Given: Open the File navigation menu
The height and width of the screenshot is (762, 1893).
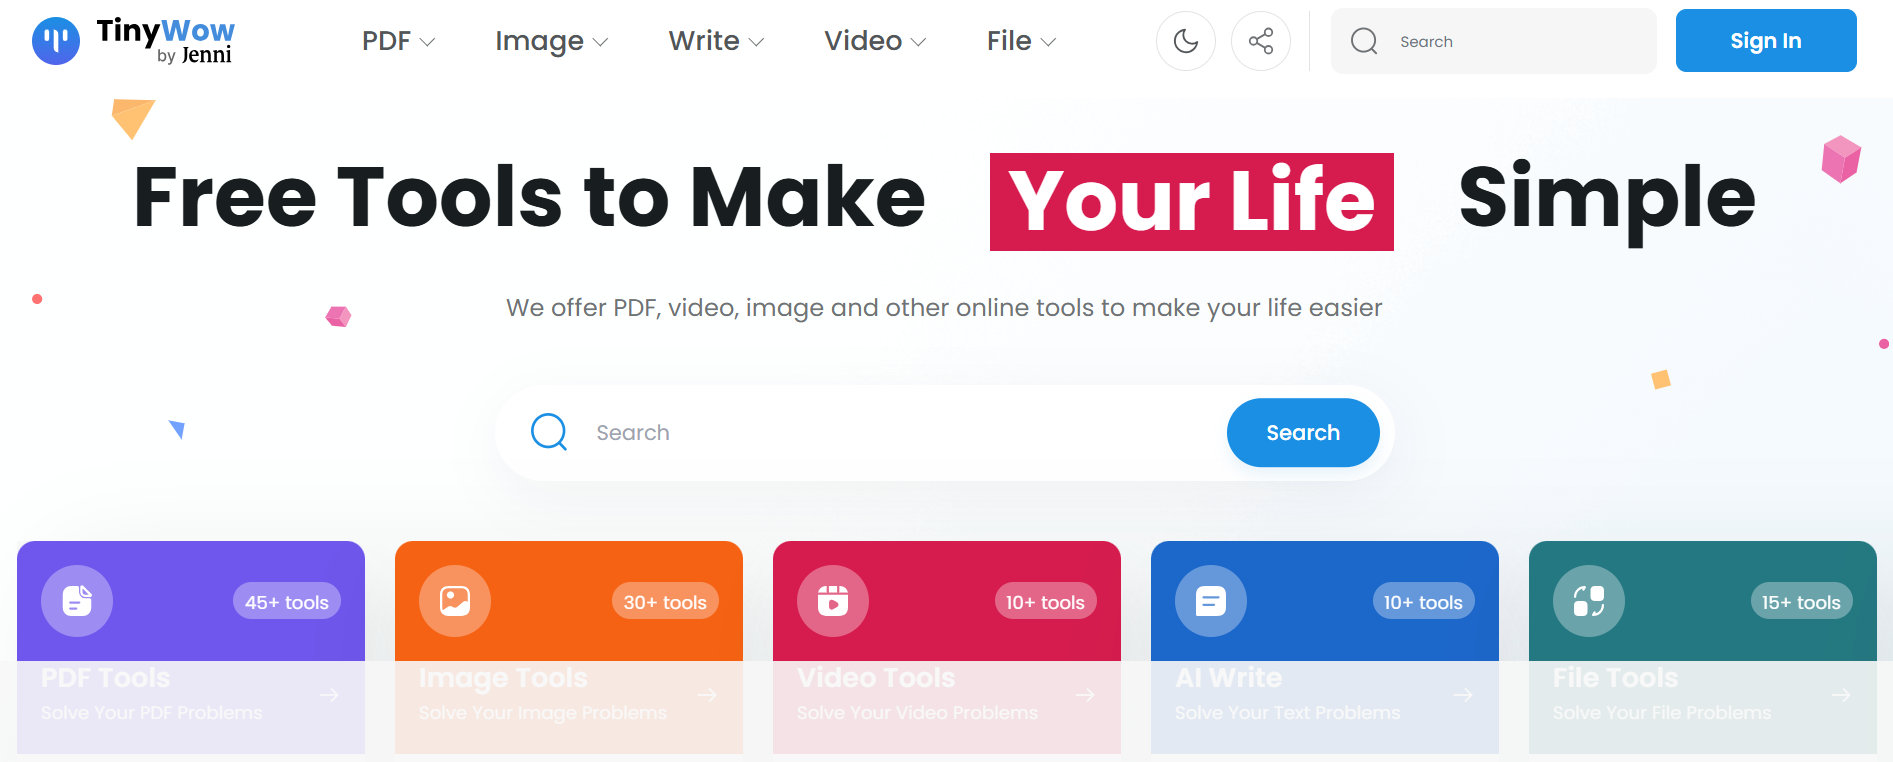Looking at the screenshot, I should point(1021,41).
